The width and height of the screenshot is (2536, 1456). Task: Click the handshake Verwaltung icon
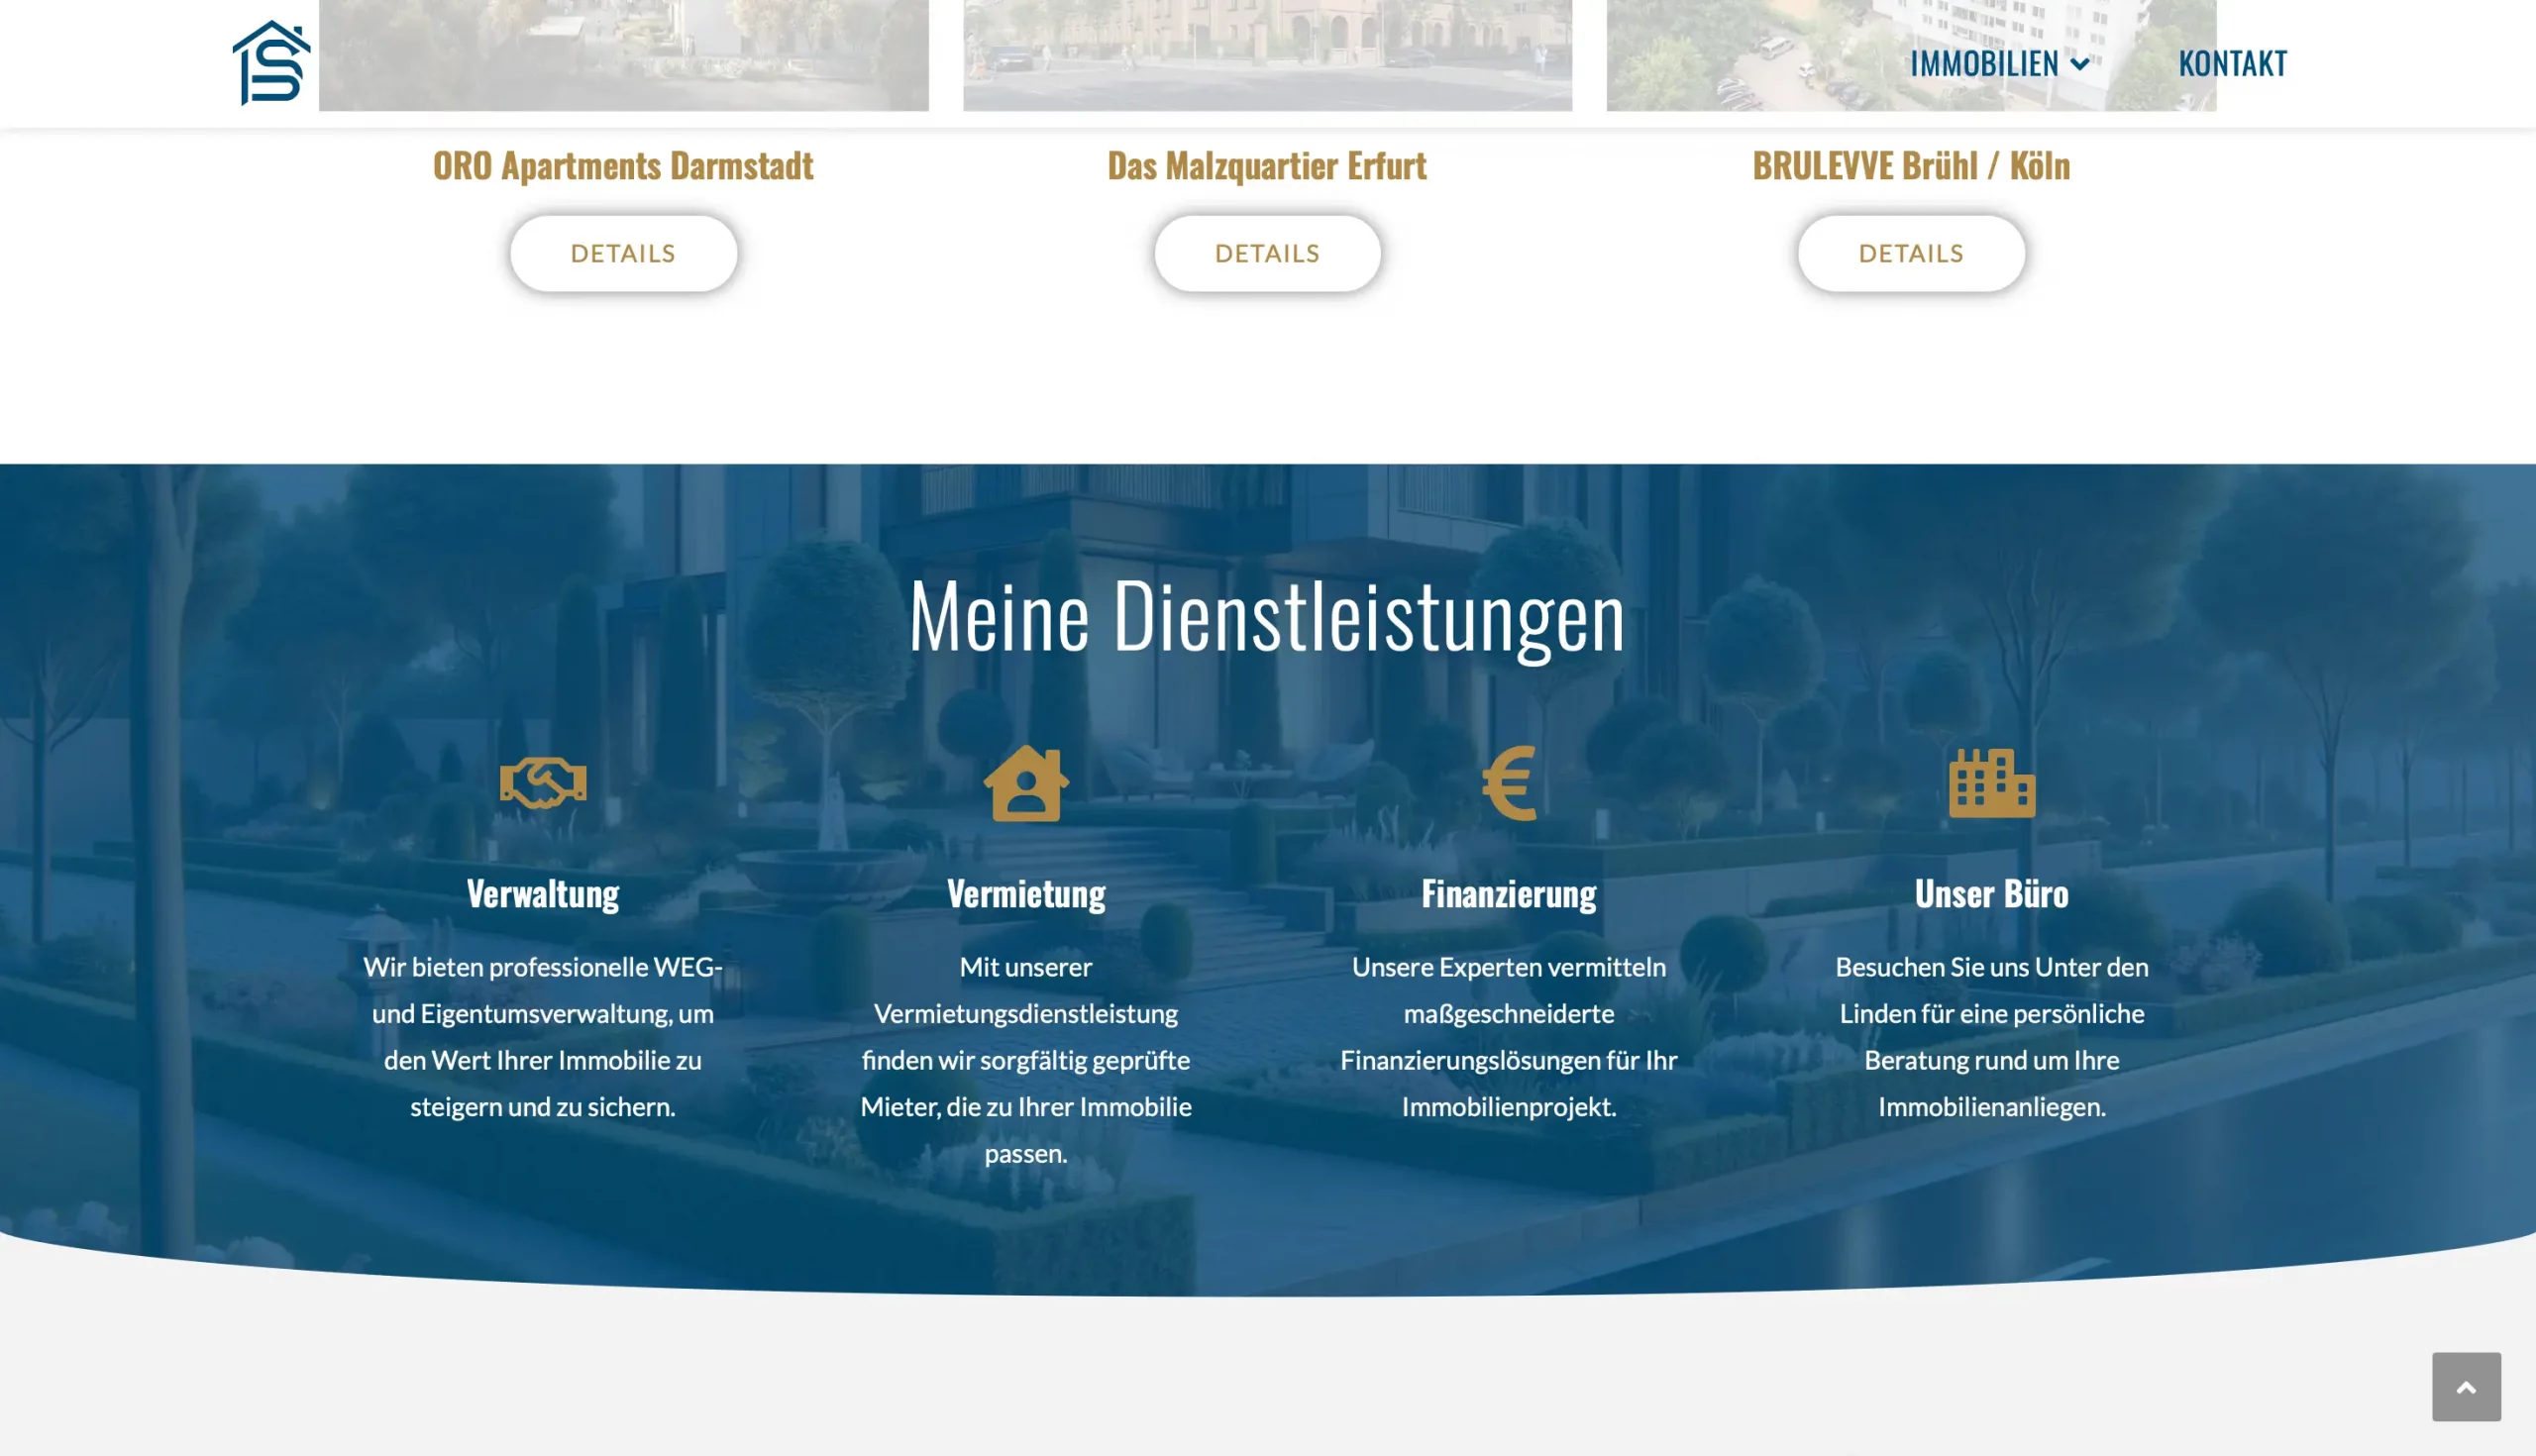pos(543,783)
